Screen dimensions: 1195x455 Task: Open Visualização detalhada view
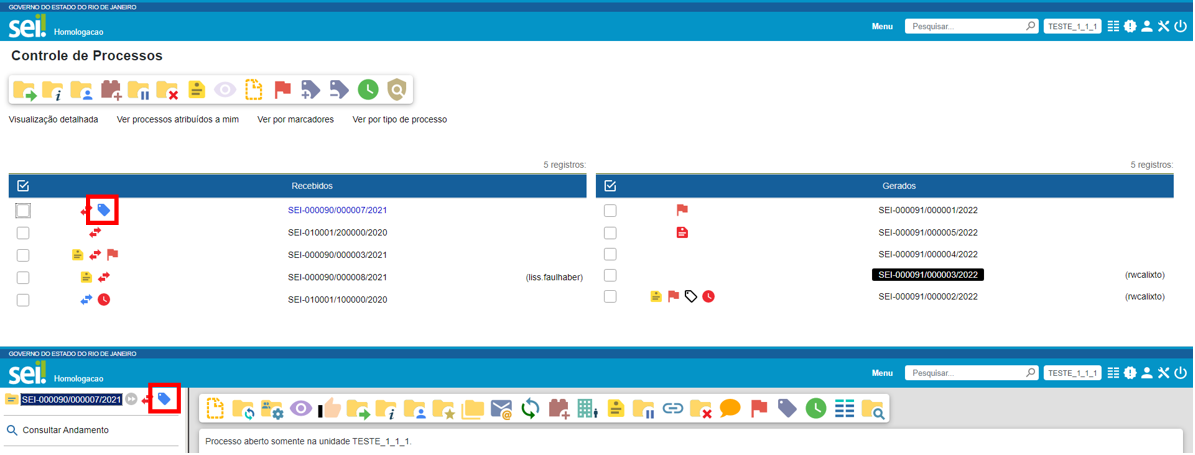[53, 120]
